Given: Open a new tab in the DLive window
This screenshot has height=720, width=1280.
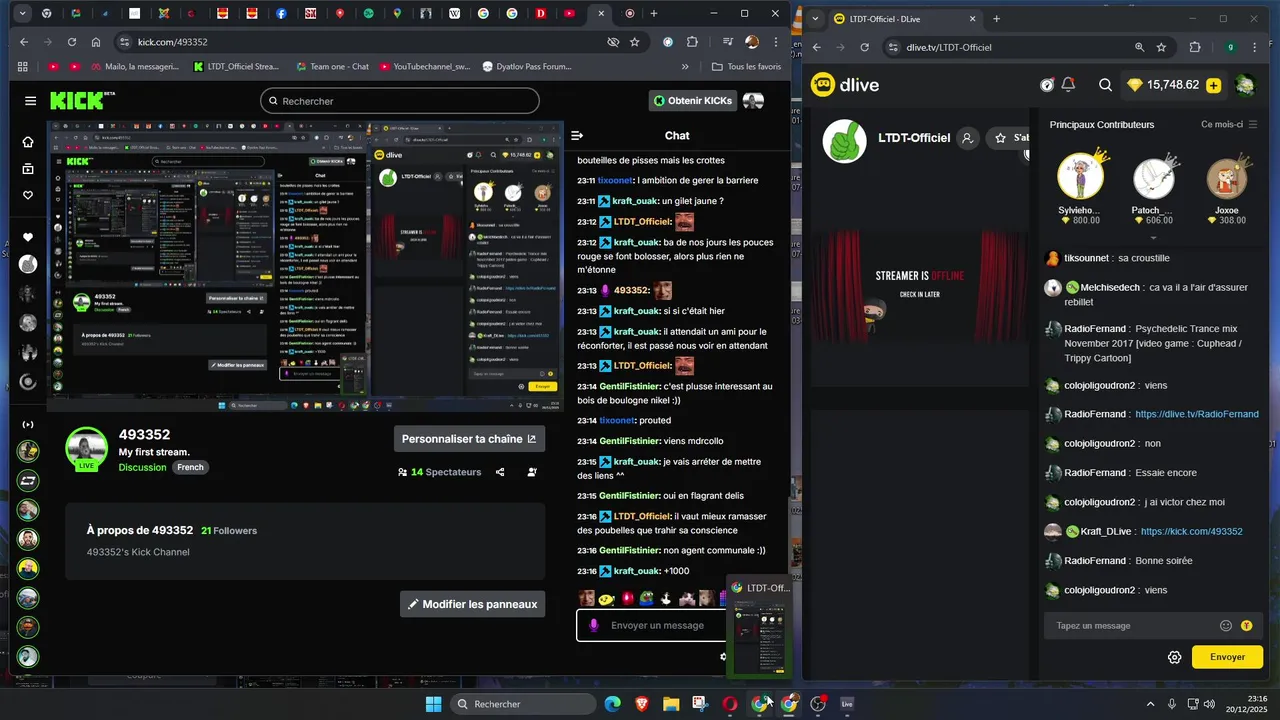Looking at the screenshot, I should pyautogui.click(x=996, y=19).
